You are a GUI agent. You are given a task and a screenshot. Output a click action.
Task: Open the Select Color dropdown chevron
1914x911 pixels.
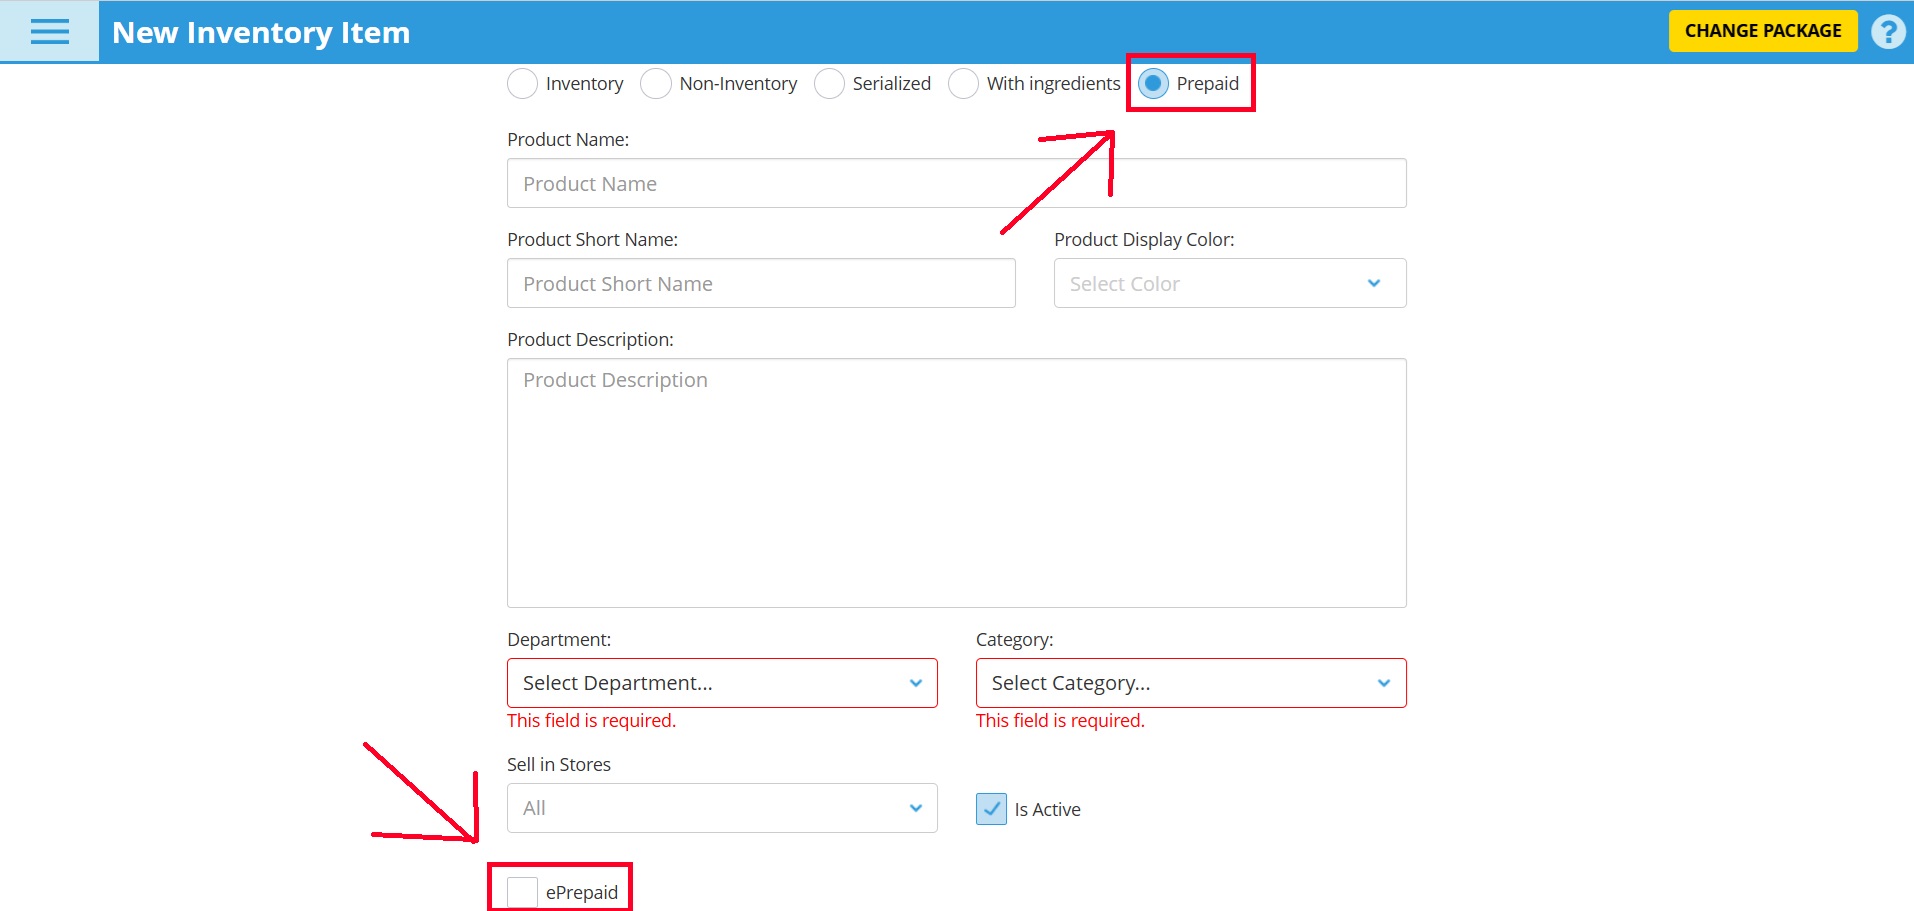[x=1374, y=283]
